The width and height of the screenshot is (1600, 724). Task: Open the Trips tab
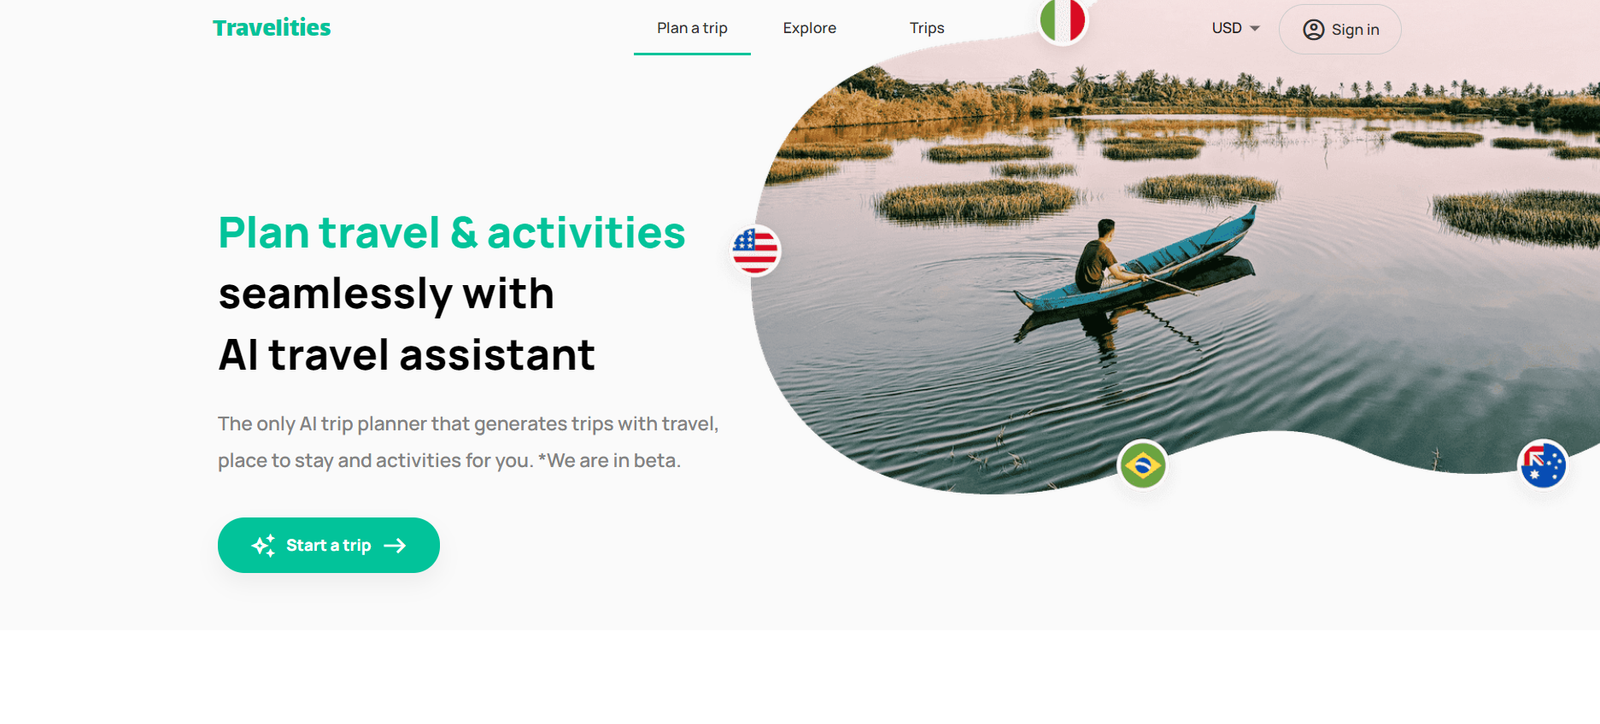(x=927, y=28)
